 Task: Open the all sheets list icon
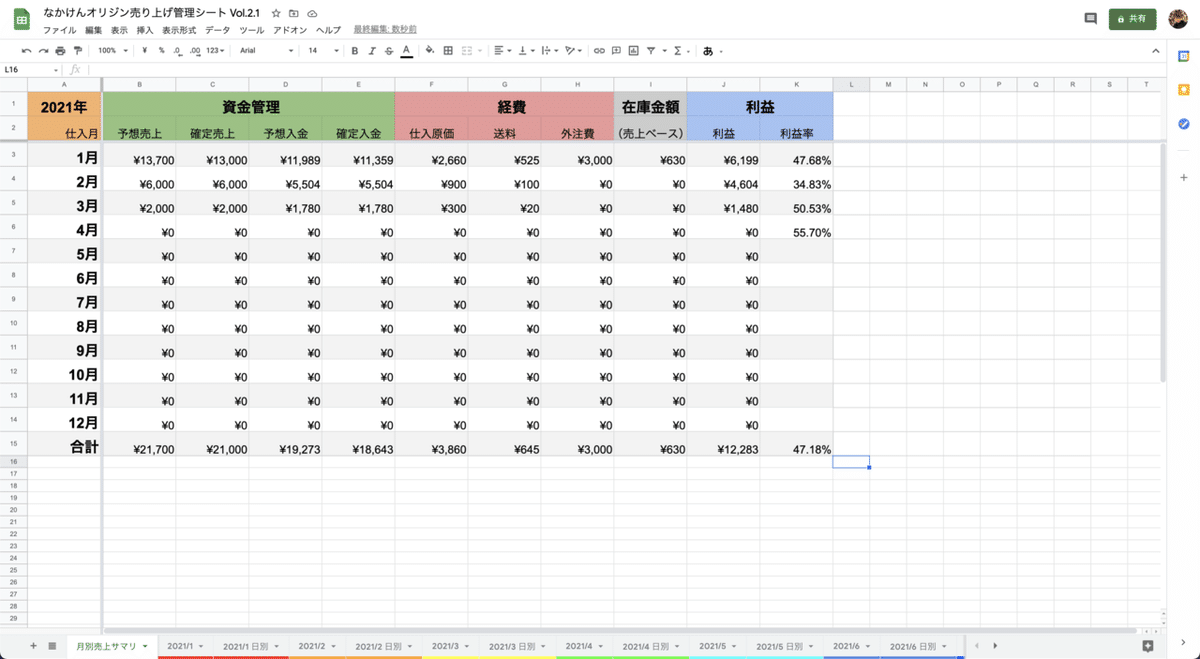[x=52, y=646]
